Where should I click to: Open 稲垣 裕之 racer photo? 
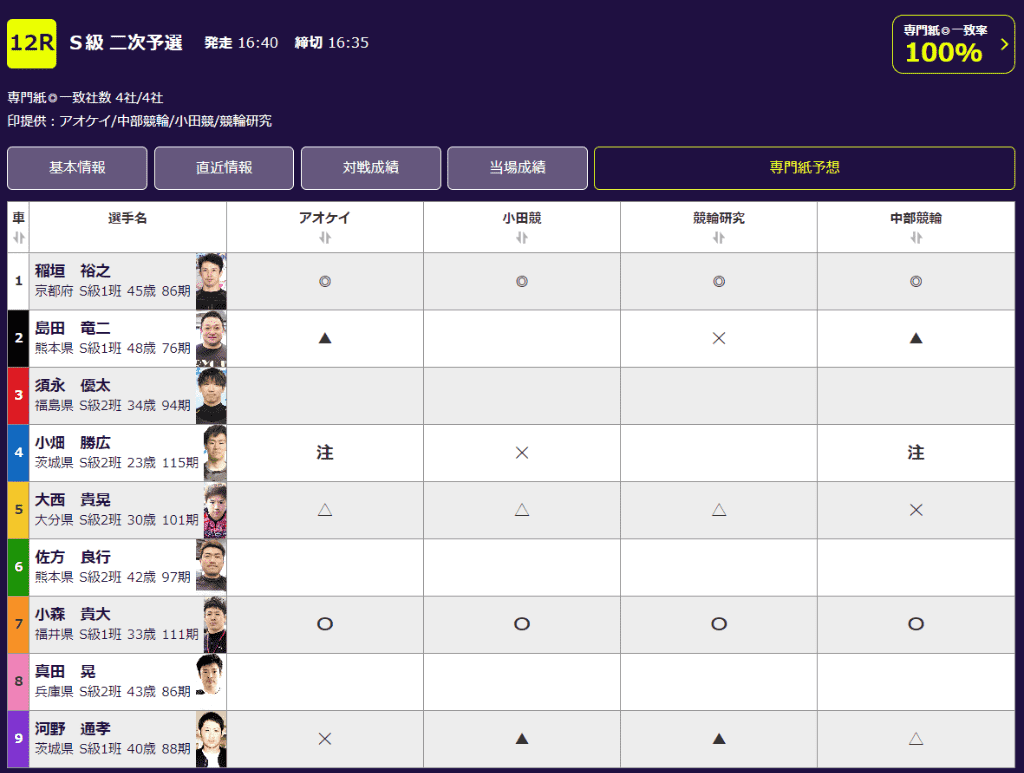point(211,282)
